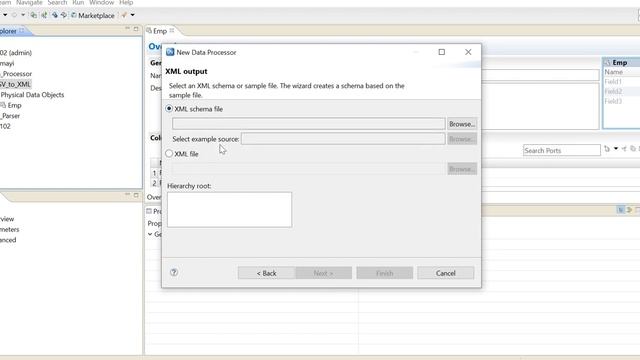640x360 pixels.
Task: Minimize the Explorer panel
Action: coord(127,29)
